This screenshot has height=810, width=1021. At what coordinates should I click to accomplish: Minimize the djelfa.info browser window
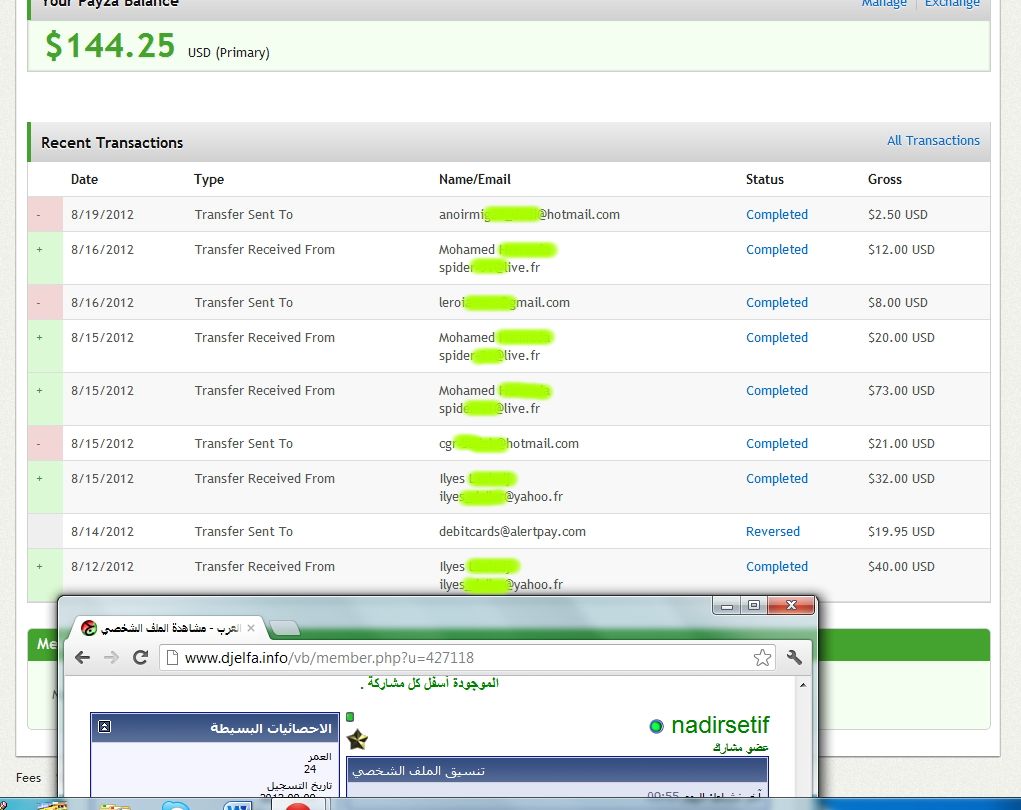727,606
